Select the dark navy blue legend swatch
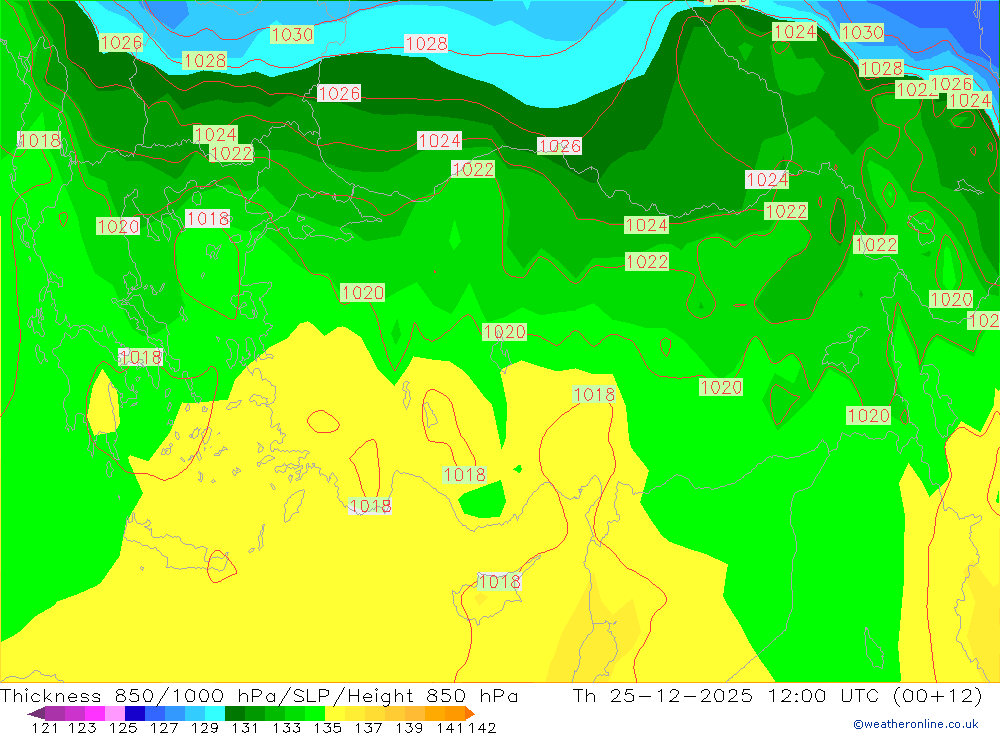Viewport: 1000px width, 733px height. pos(135,713)
